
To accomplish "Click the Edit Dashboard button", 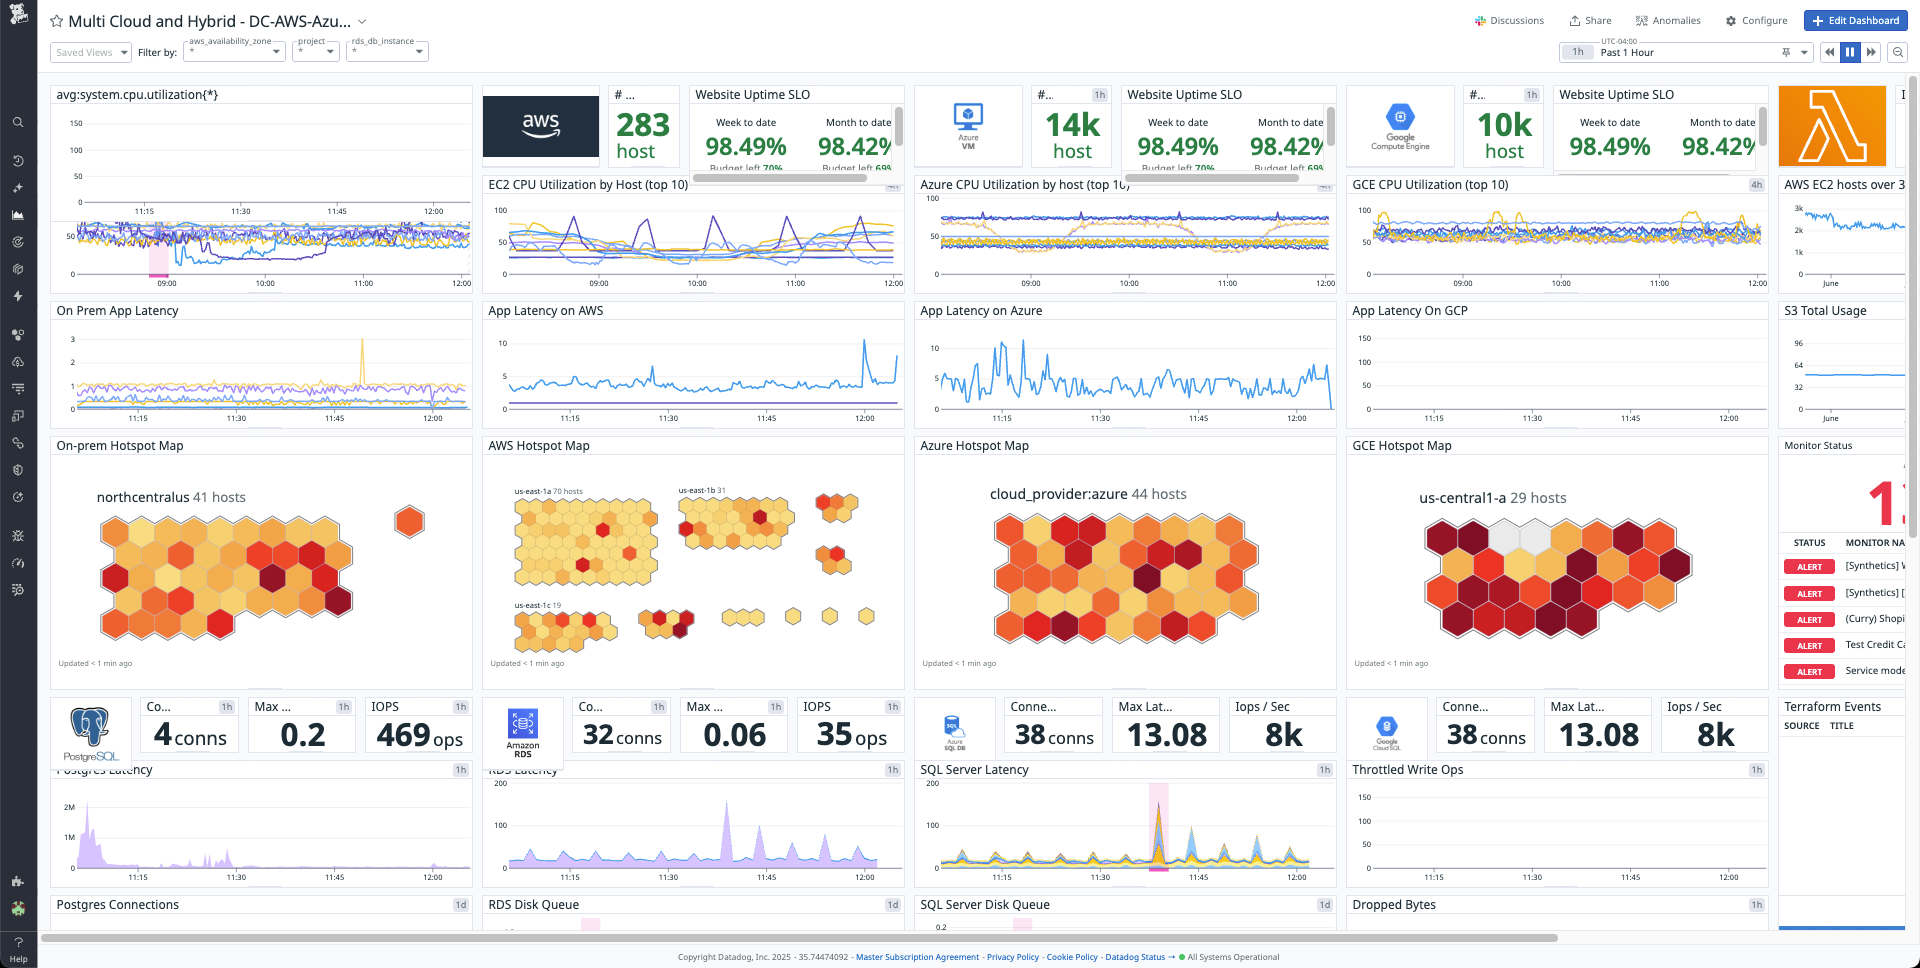I will [x=1855, y=20].
